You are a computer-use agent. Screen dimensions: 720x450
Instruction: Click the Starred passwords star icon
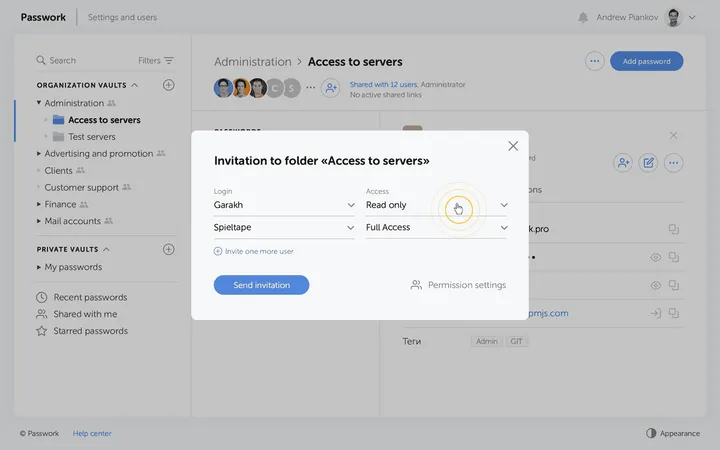[41, 331]
